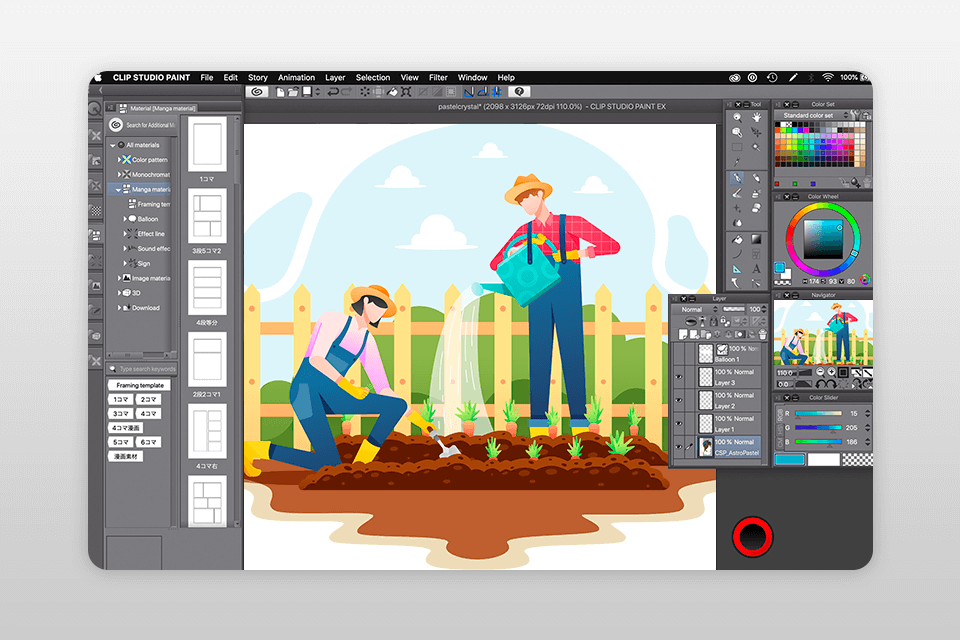Open the Animation menu in the menu bar
The height and width of the screenshot is (640, 960).
click(296, 77)
